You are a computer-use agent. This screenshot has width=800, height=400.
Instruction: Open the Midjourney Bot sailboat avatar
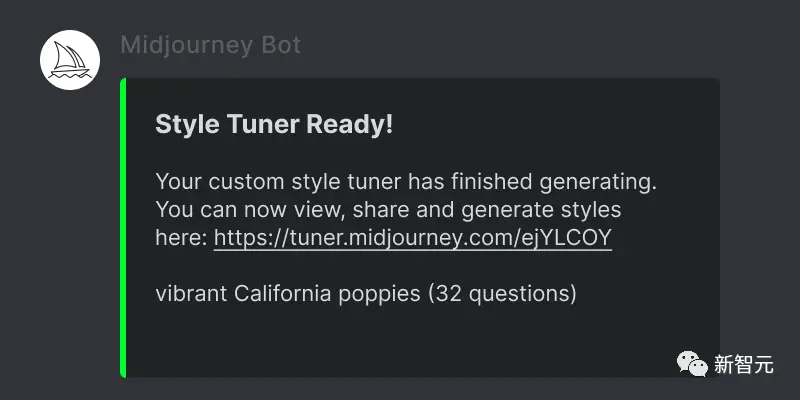70,60
